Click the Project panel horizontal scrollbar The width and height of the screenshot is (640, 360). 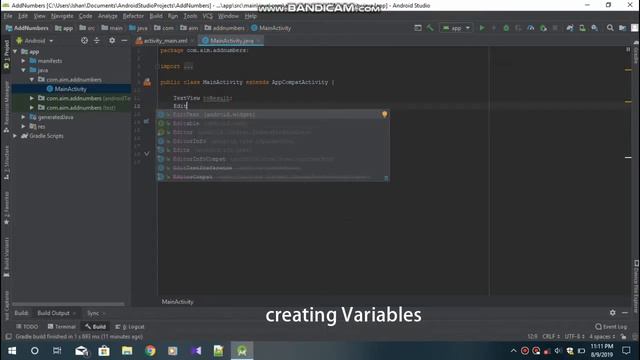tap(69, 304)
